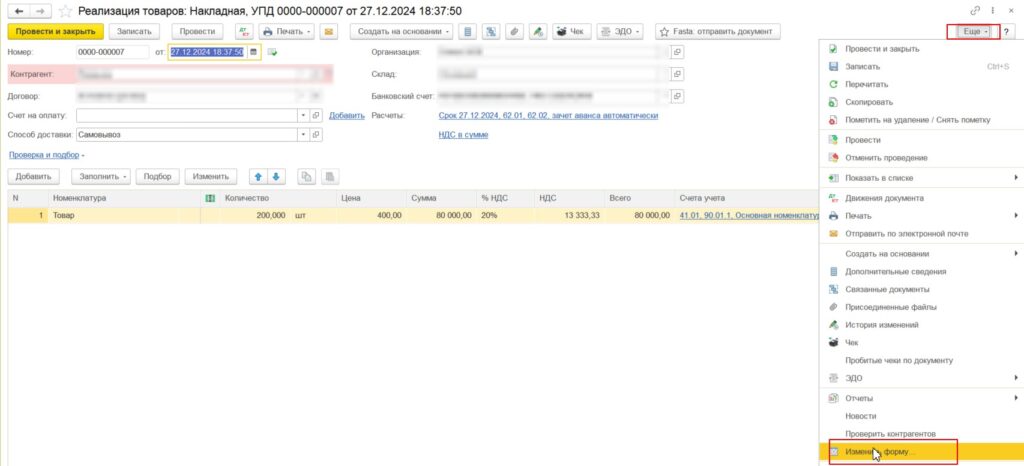Choose Пометить на удаление / Снять пометку

(921, 120)
